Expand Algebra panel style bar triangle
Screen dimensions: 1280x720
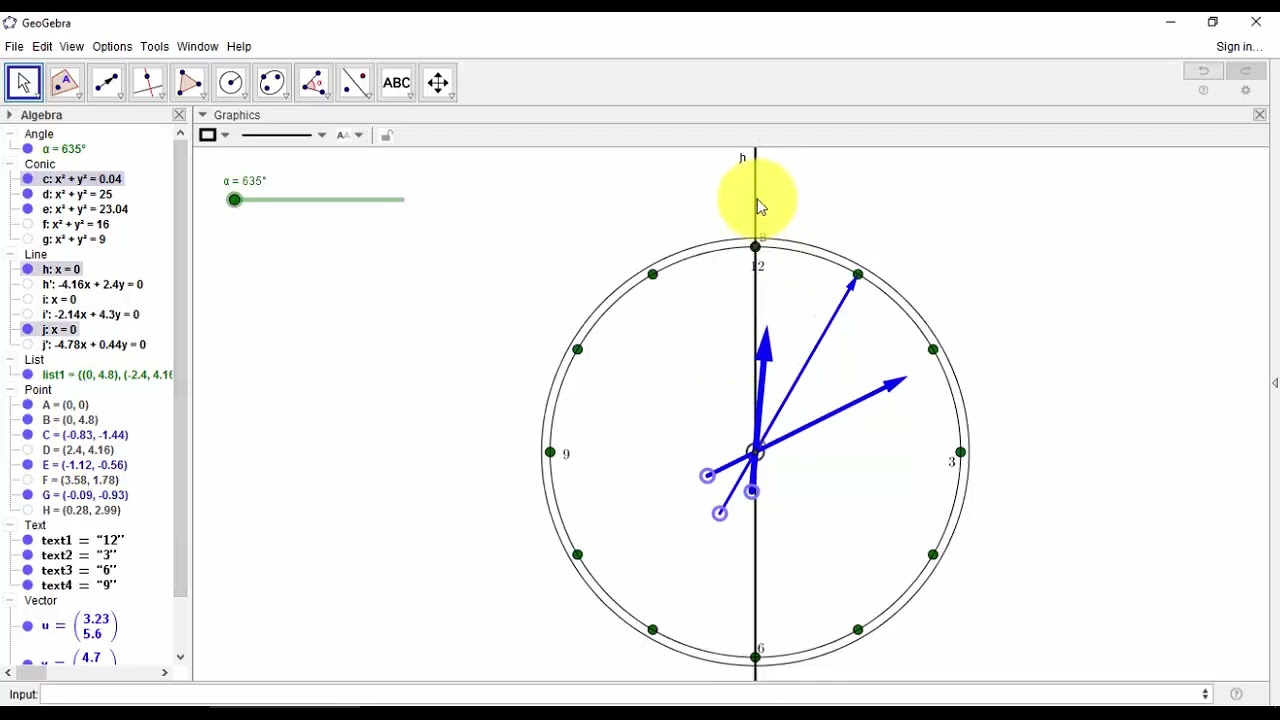click(x=9, y=115)
